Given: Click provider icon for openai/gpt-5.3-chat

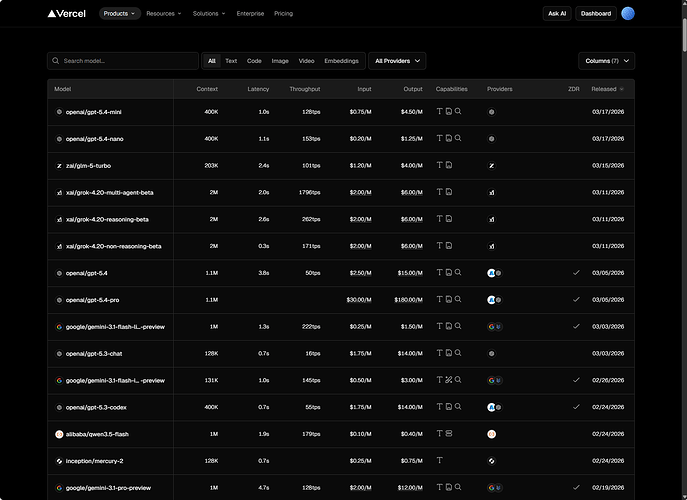Looking at the screenshot, I should [492, 354].
